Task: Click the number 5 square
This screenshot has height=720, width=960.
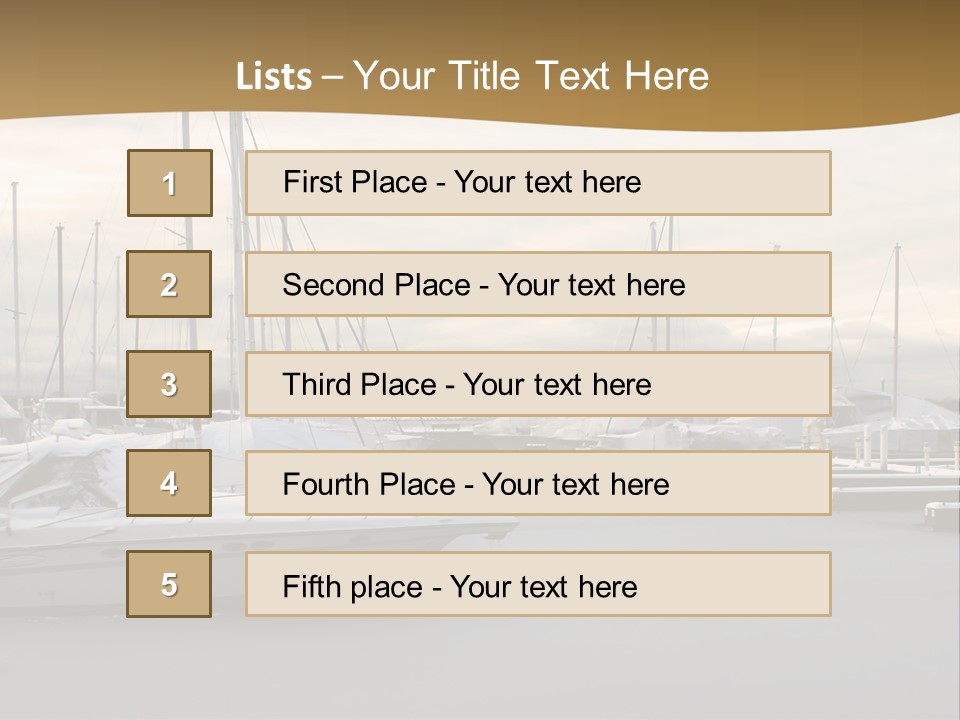Action: (x=169, y=584)
